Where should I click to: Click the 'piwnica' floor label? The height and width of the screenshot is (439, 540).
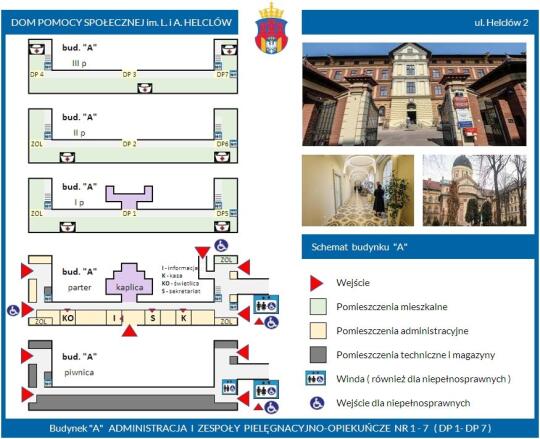[x=79, y=372]
